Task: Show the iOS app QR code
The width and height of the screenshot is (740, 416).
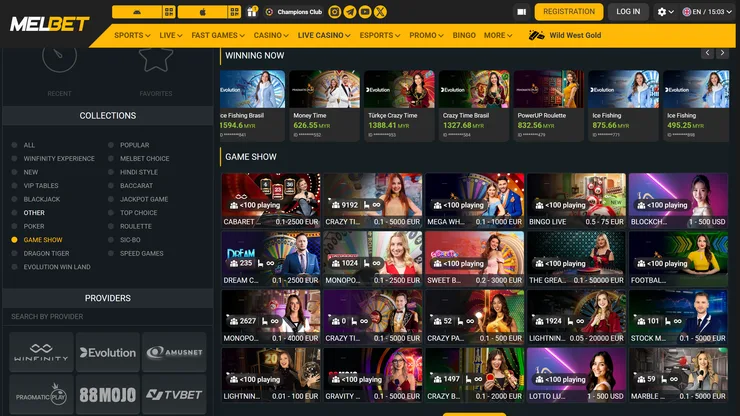Action: click(235, 12)
